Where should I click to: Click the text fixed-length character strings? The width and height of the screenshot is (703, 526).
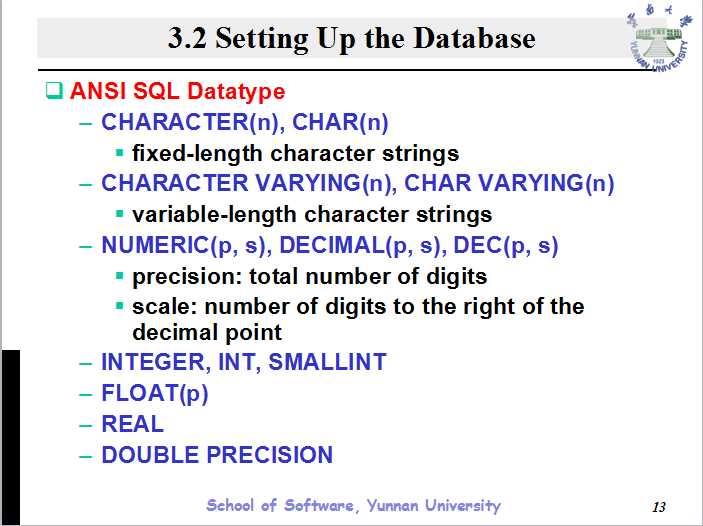(295, 154)
